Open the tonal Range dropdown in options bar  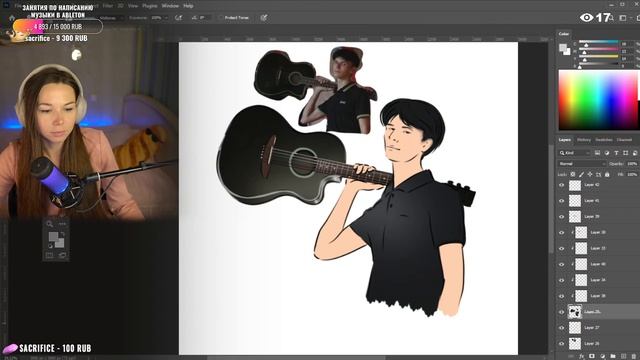111,18
